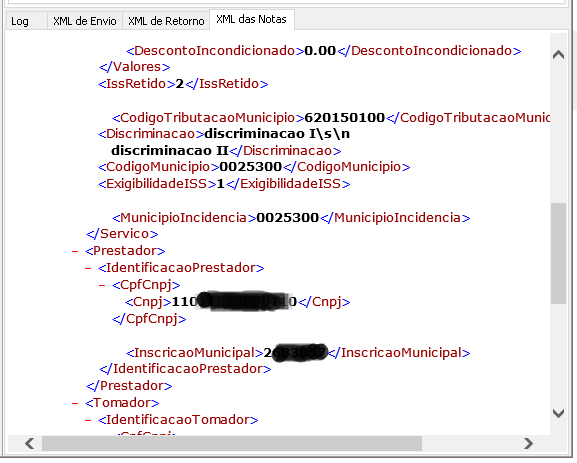Click the text discriminacao II

tap(170, 151)
